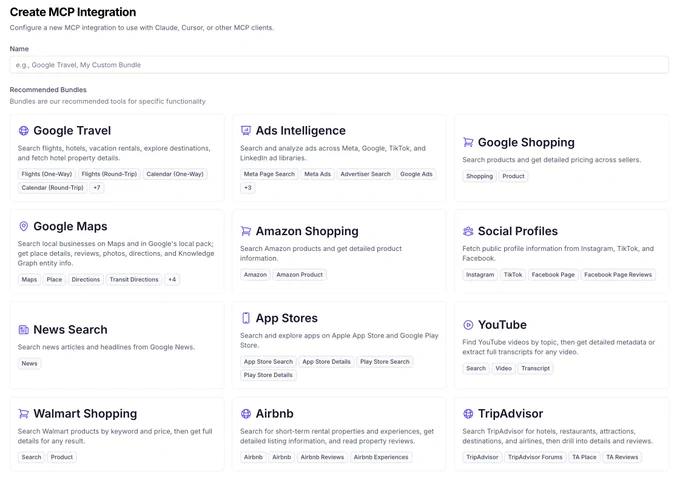
Task: Click the Meta Page Search tag
Action: click(x=269, y=174)
